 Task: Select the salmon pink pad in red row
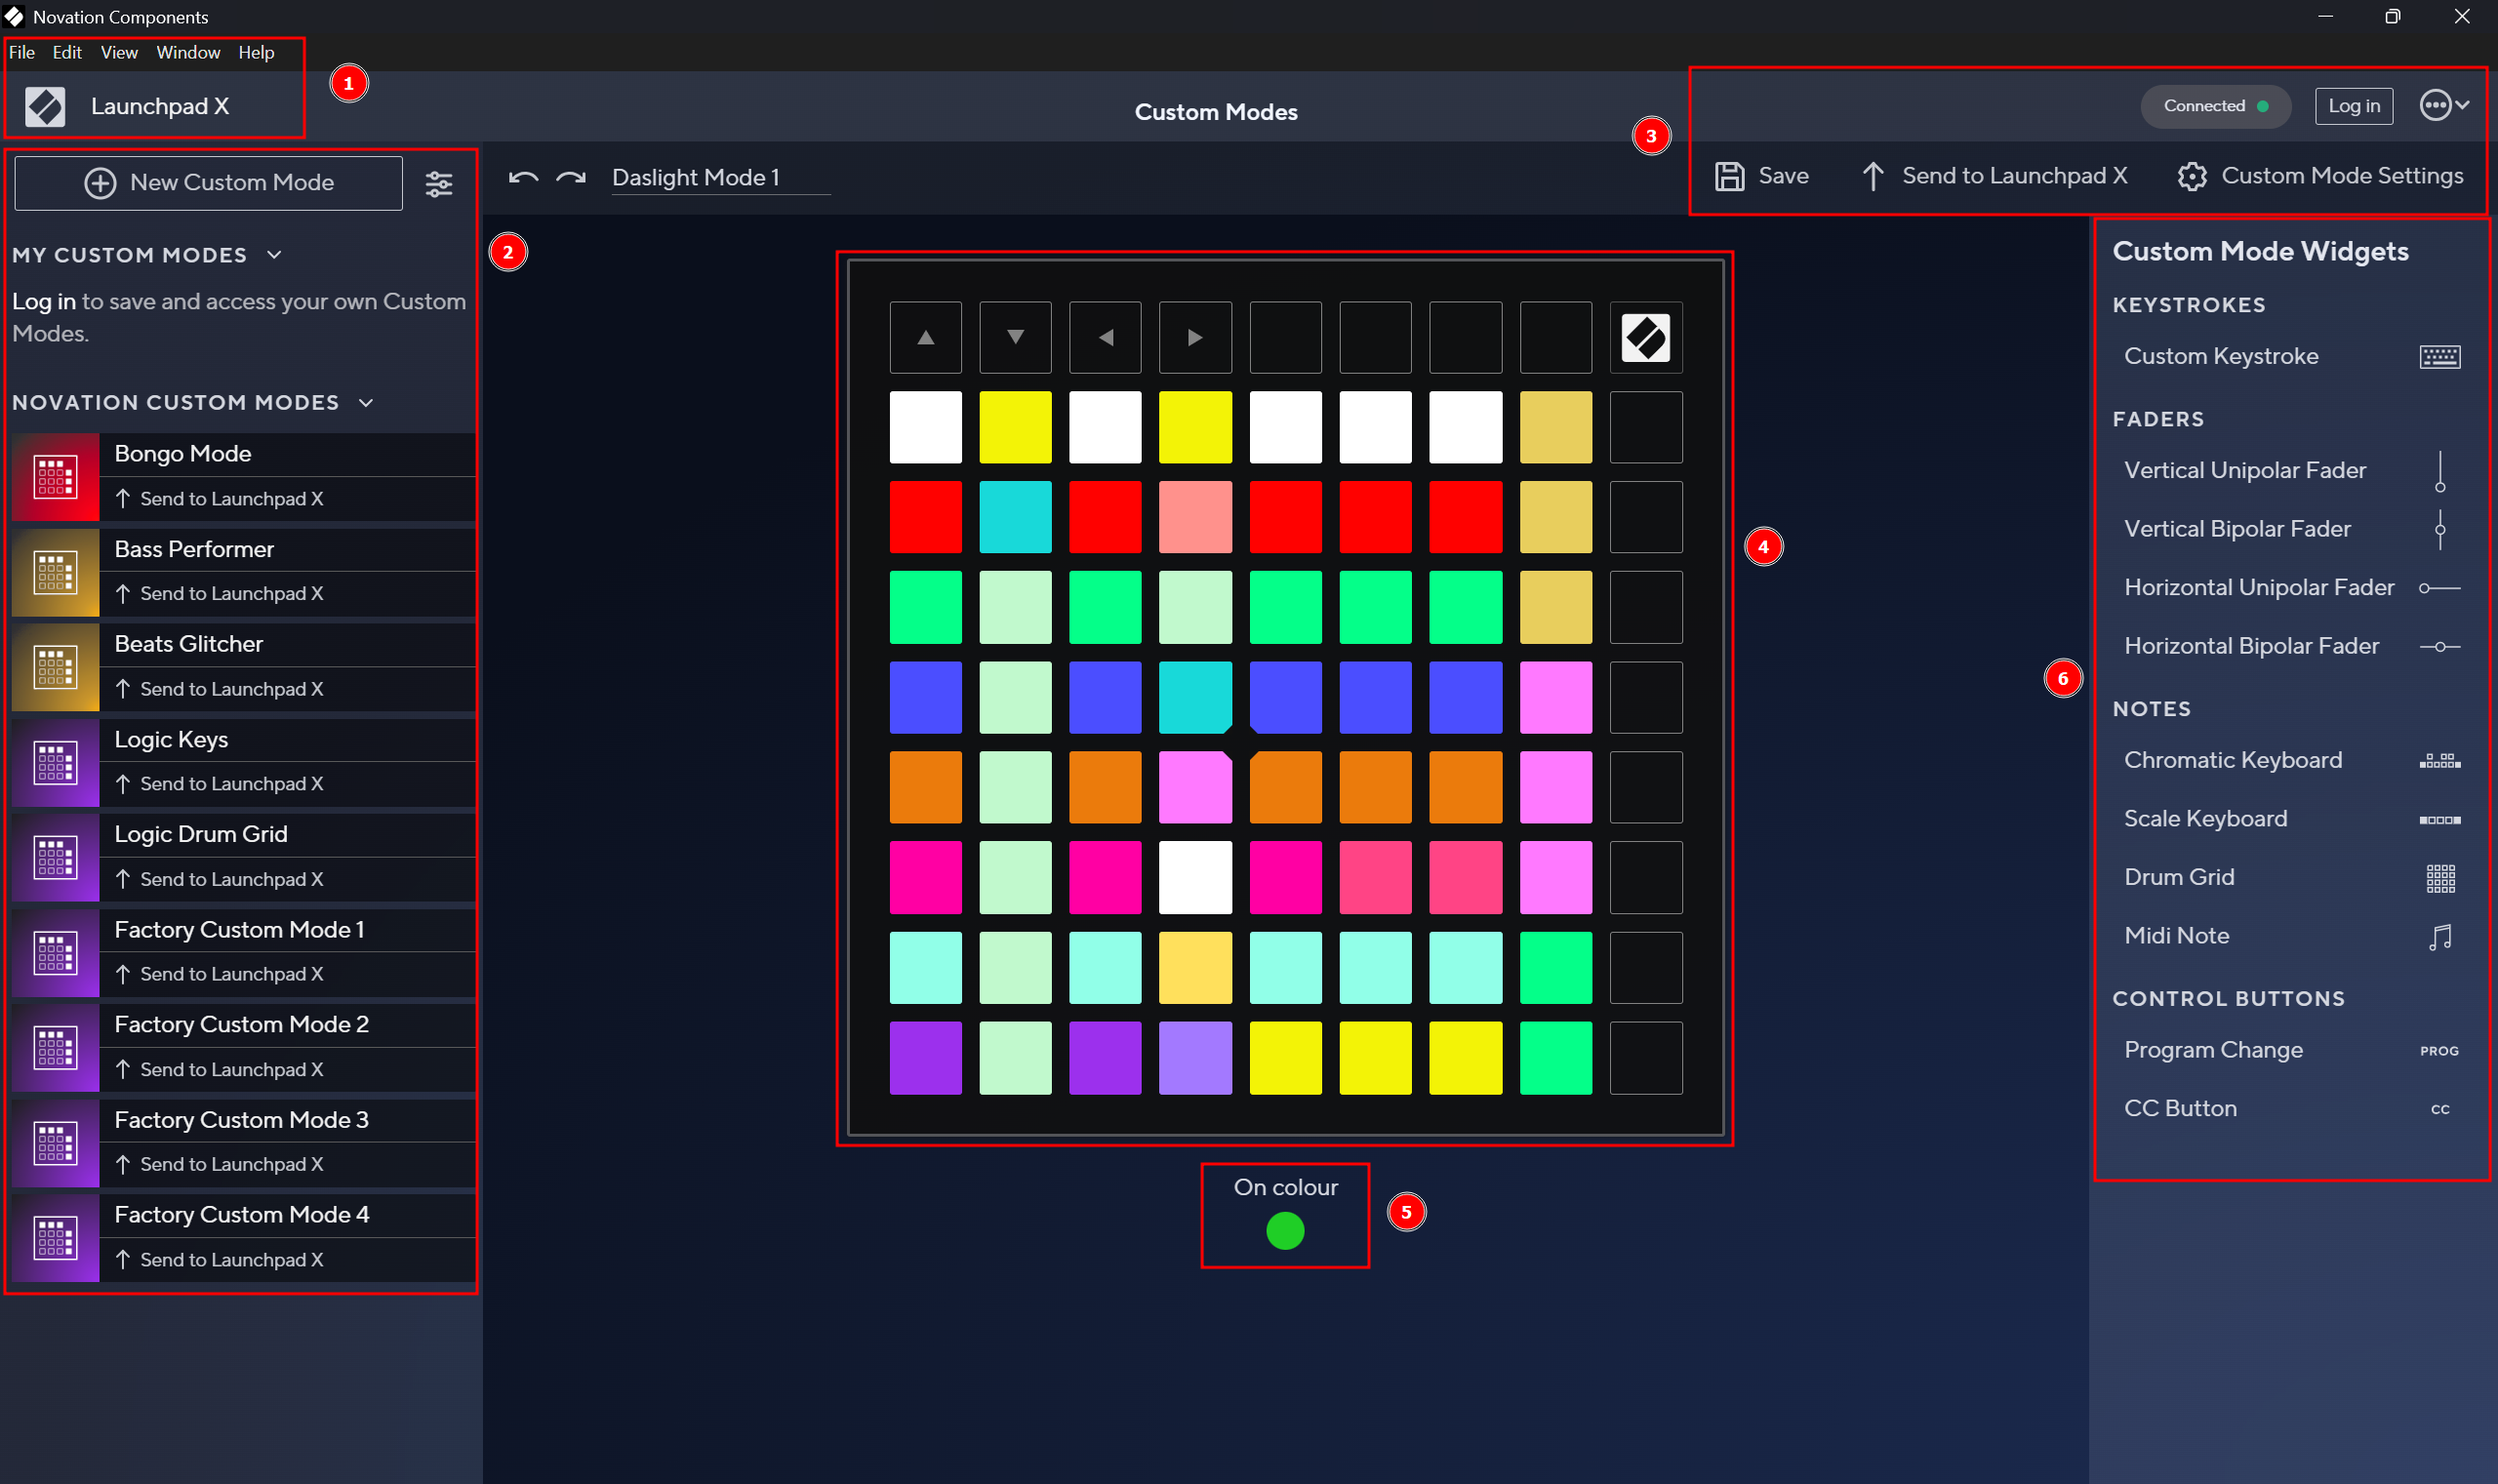(x=1195, y=517)
